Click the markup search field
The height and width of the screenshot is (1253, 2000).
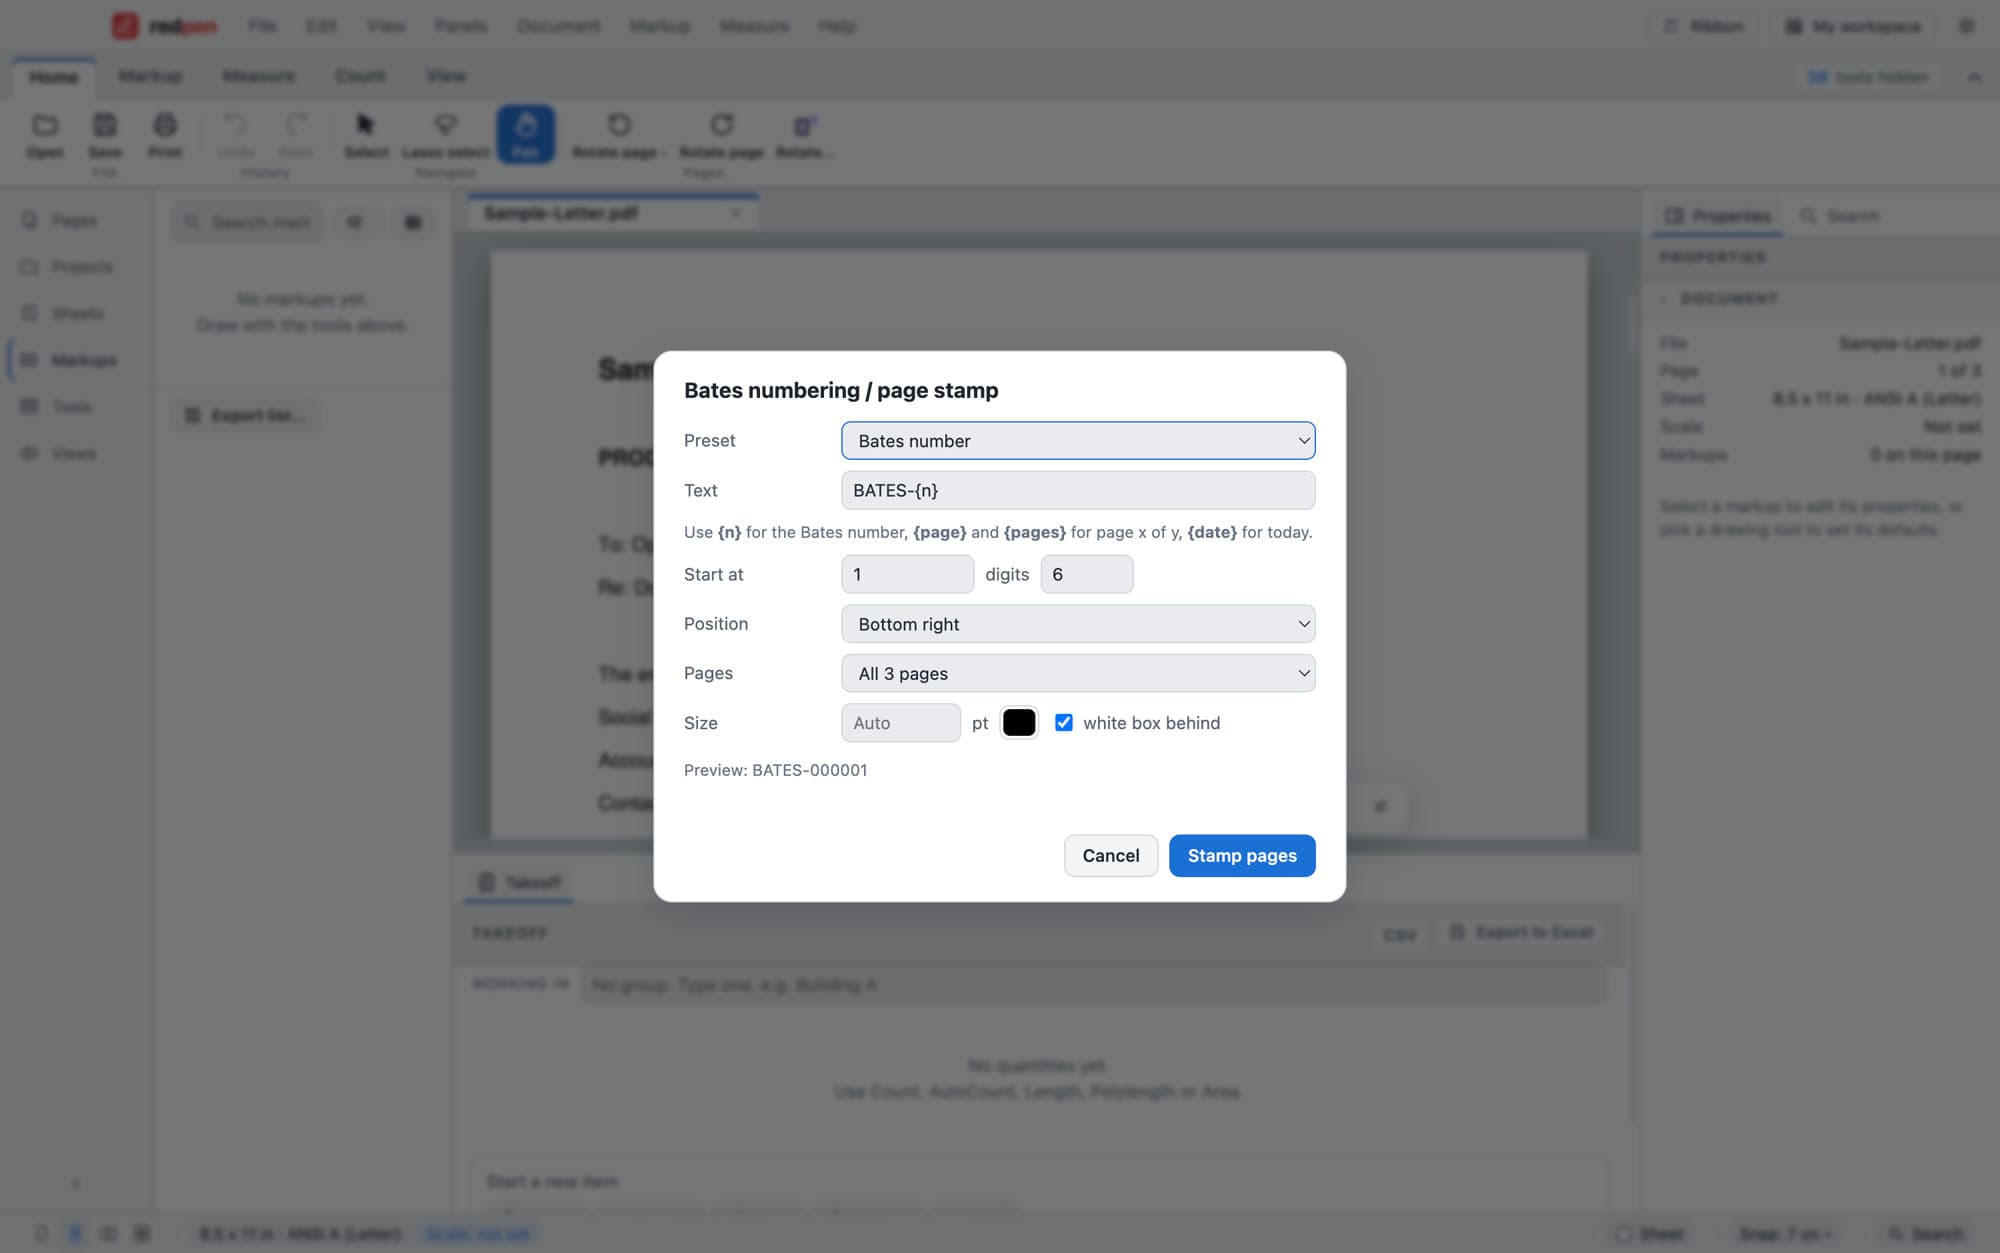coord(248,222)
